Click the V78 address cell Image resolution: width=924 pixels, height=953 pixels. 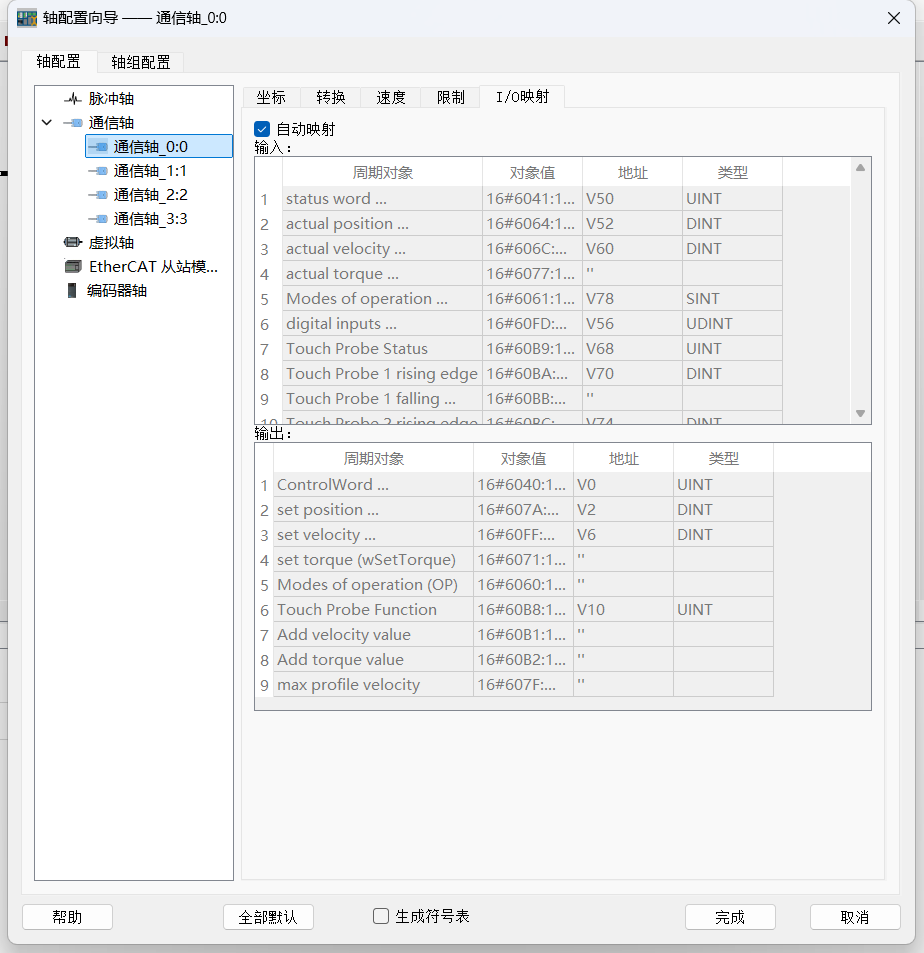(632, 298)
